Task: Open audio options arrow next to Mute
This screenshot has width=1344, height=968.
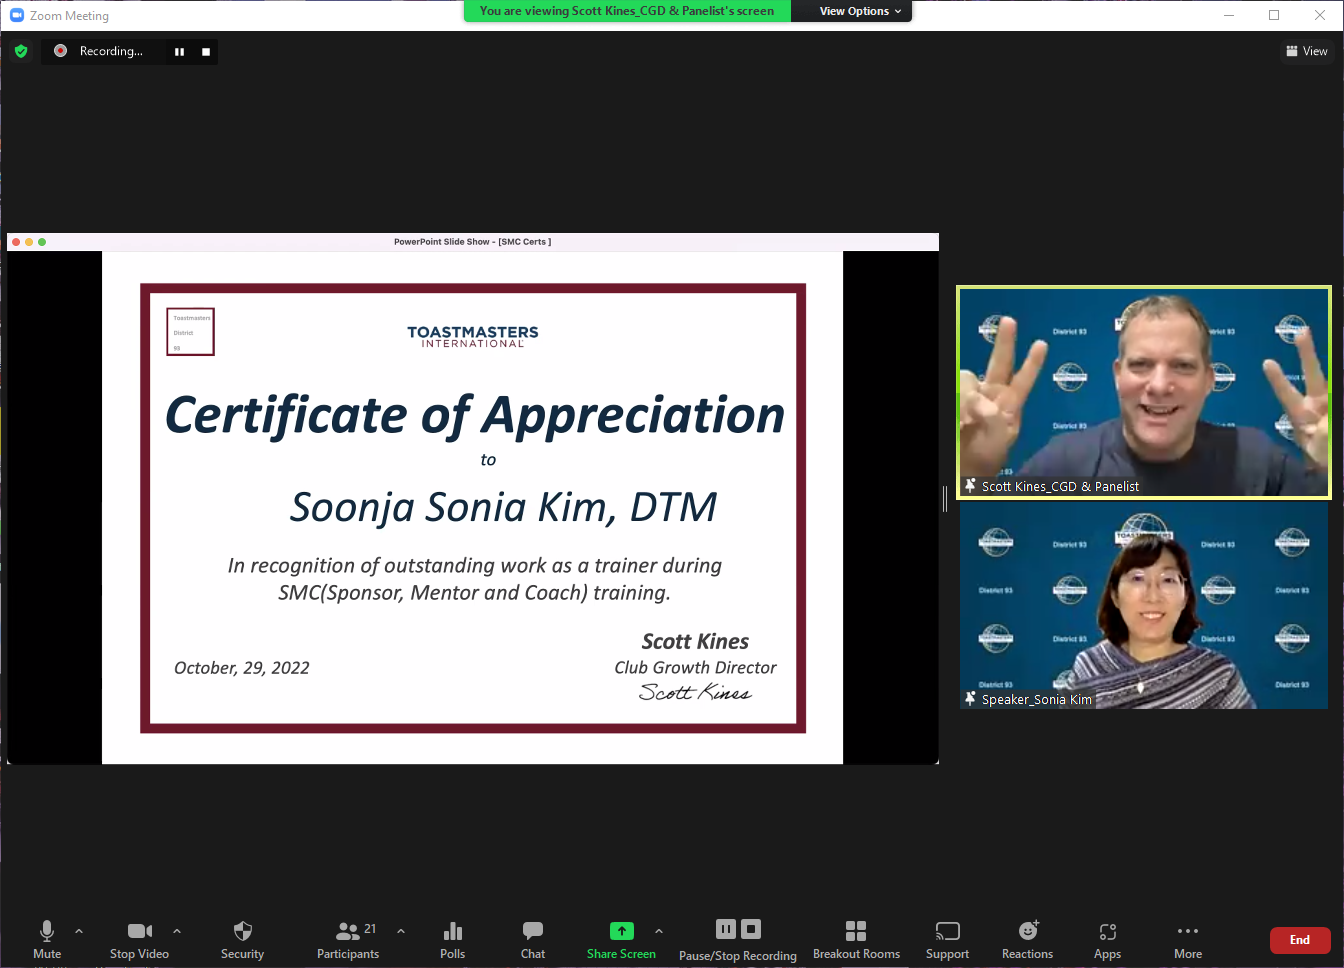Action: [79, 931]
